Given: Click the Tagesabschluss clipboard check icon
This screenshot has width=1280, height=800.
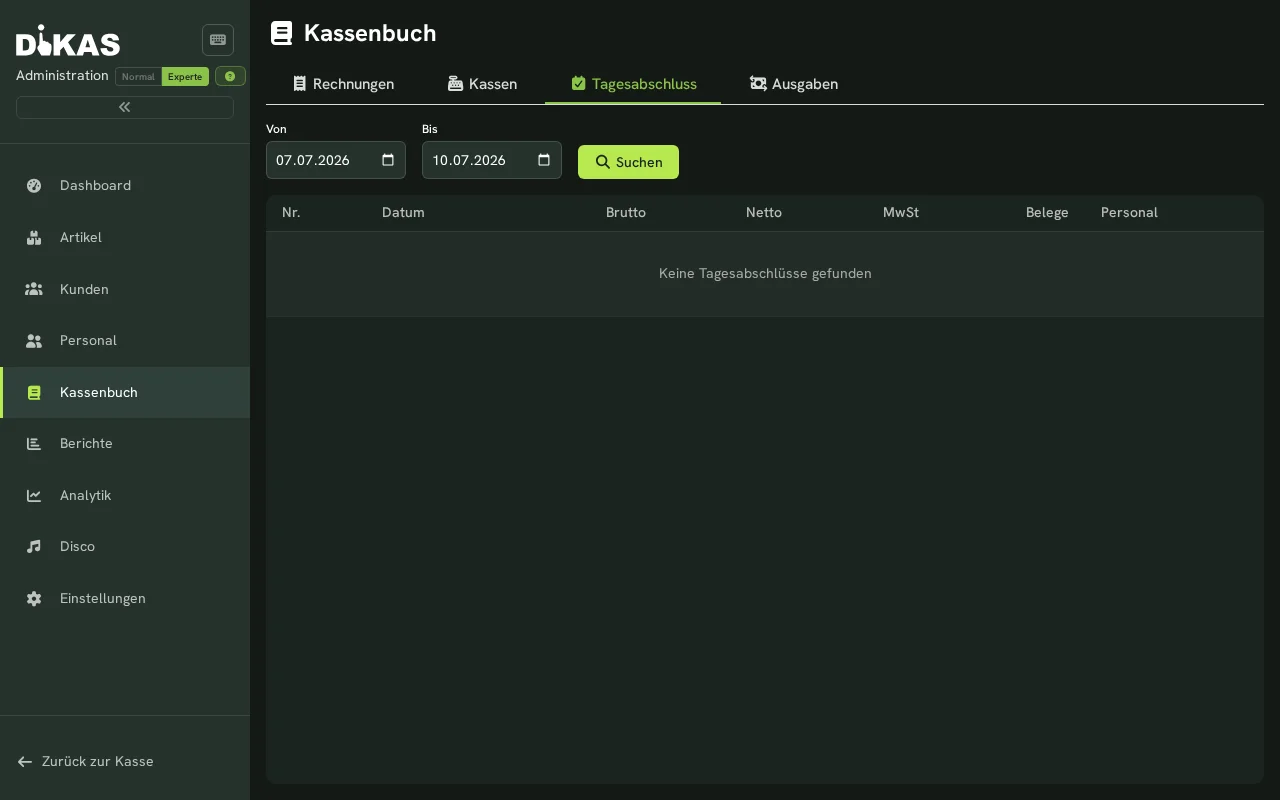Looking at the screenshot, I should 578,84.
